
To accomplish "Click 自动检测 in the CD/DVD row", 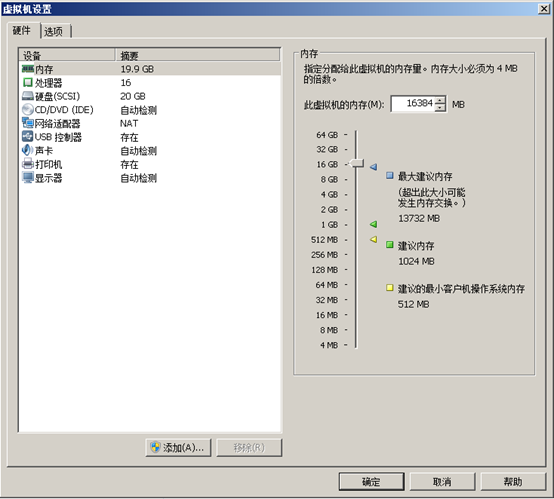I will tap(138, 110).
